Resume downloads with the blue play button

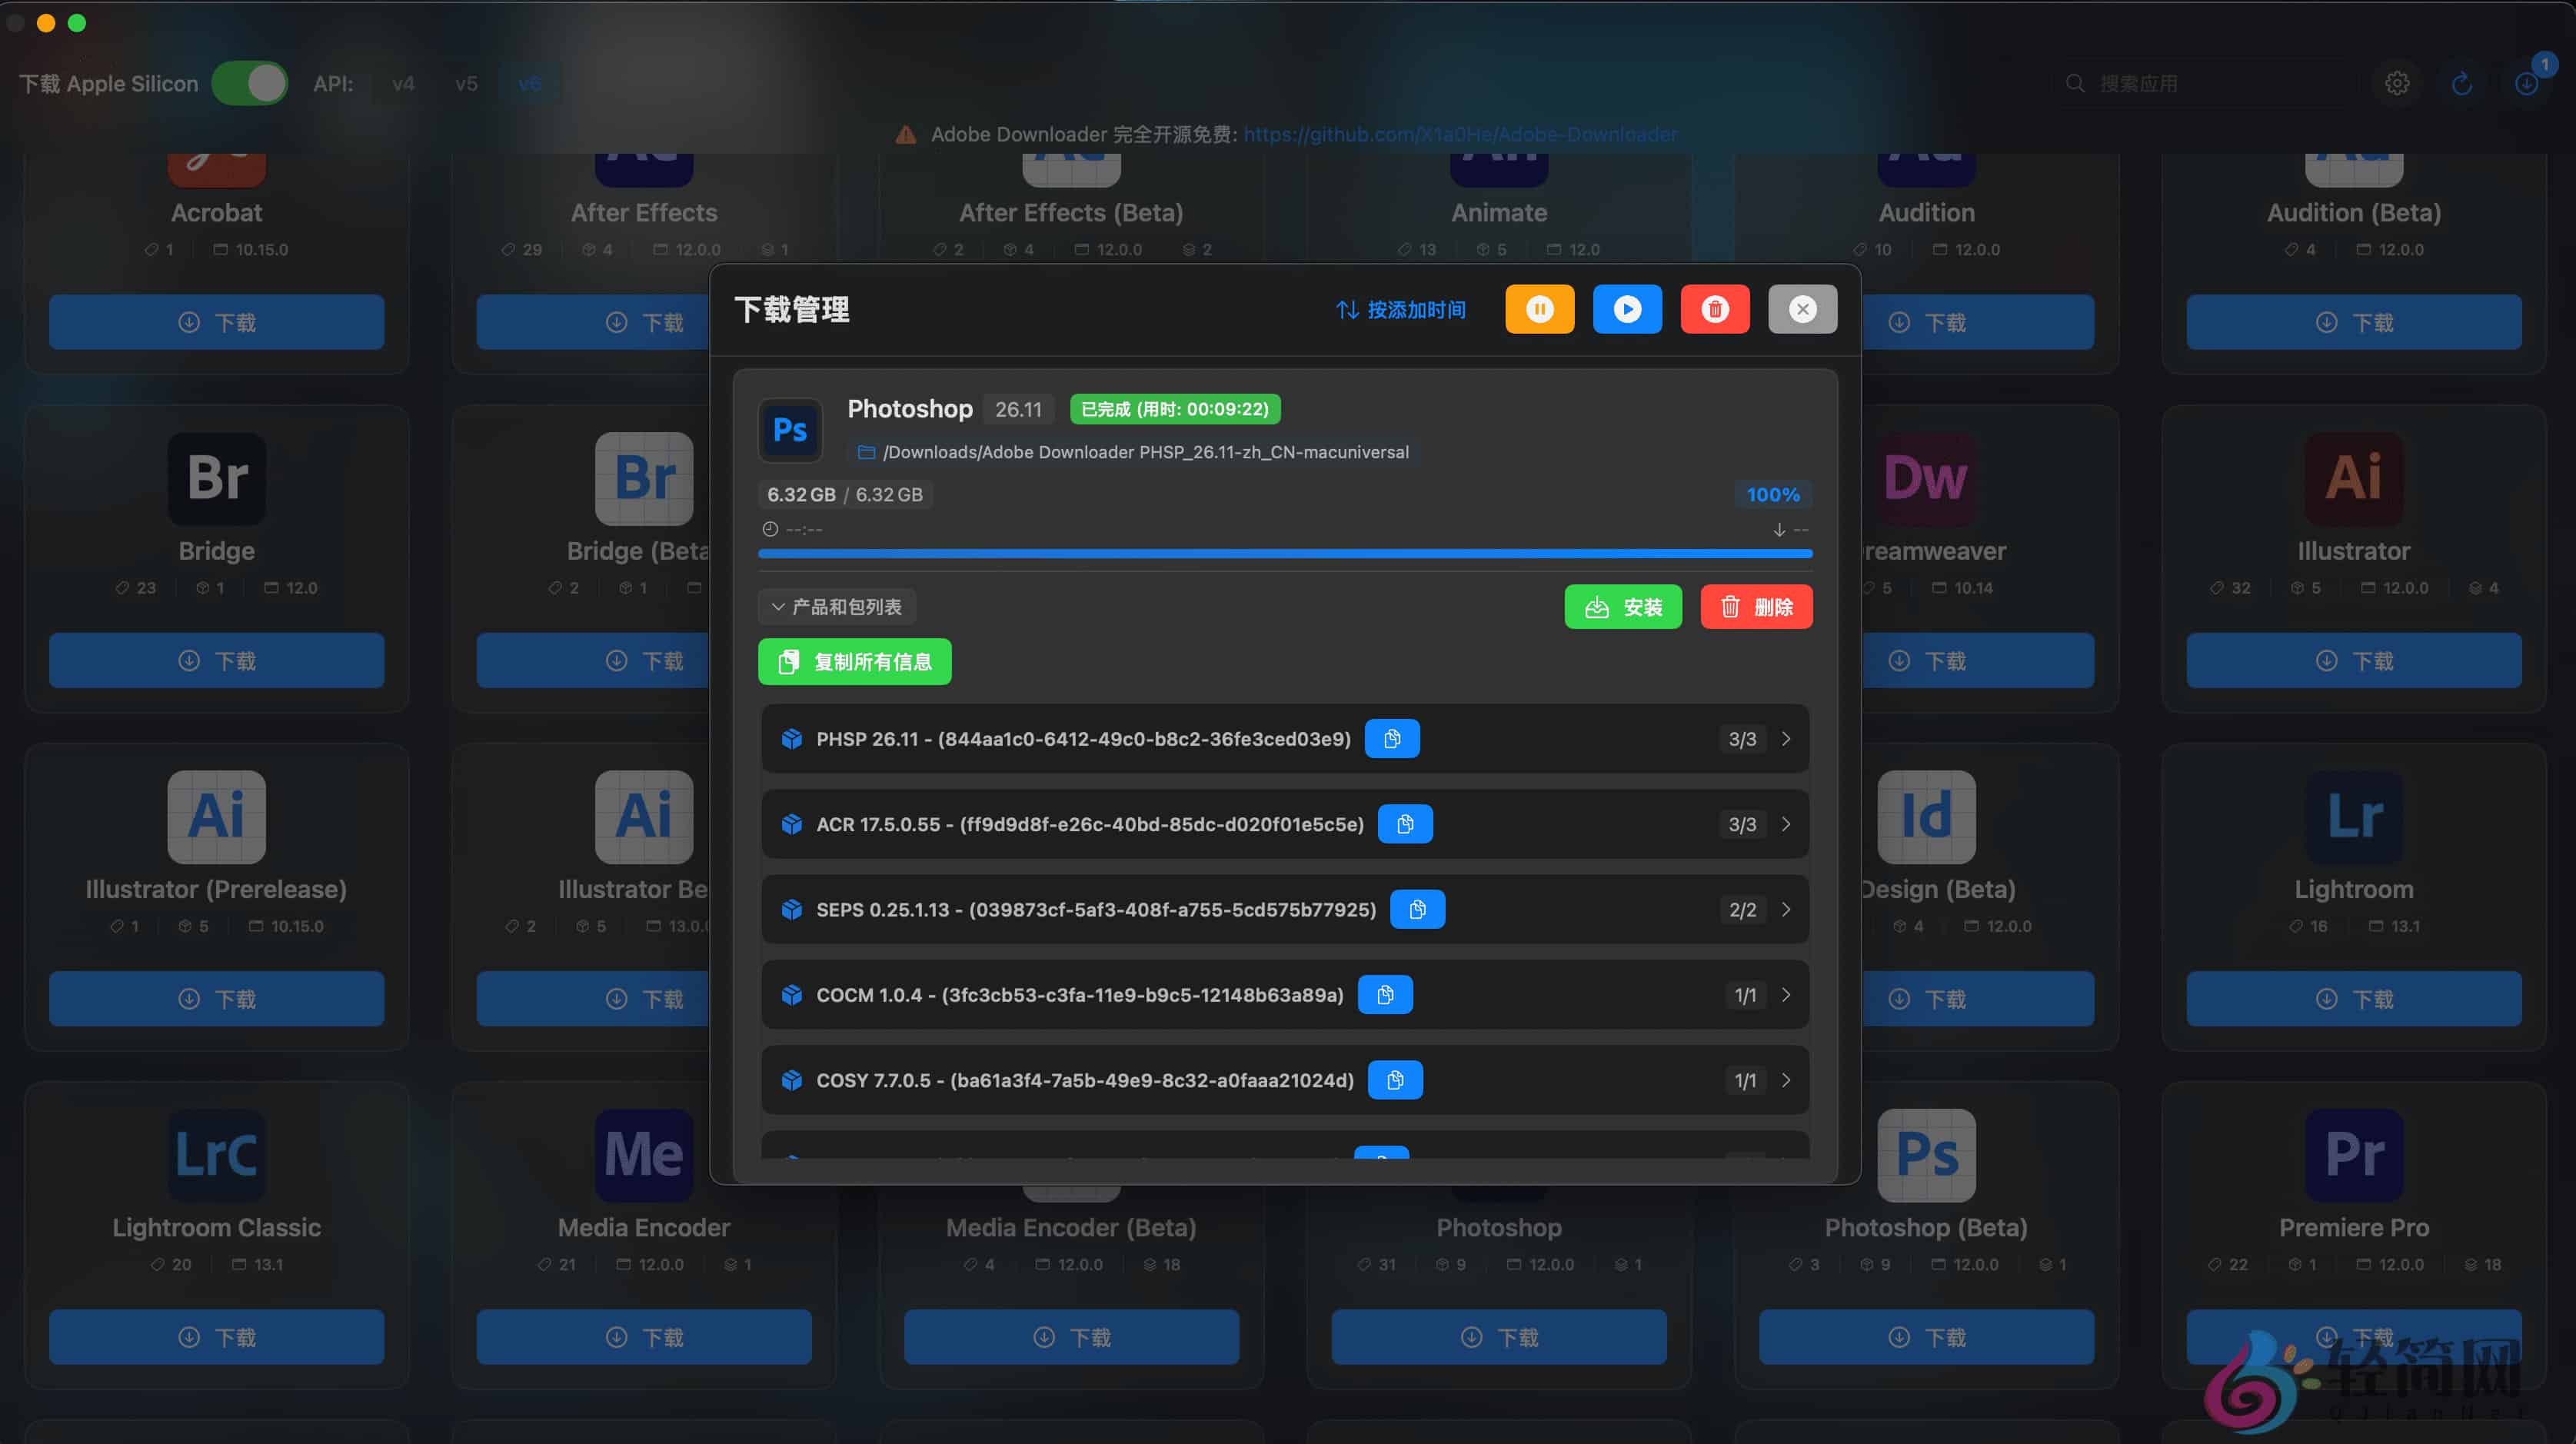[x=1627, y=309]
